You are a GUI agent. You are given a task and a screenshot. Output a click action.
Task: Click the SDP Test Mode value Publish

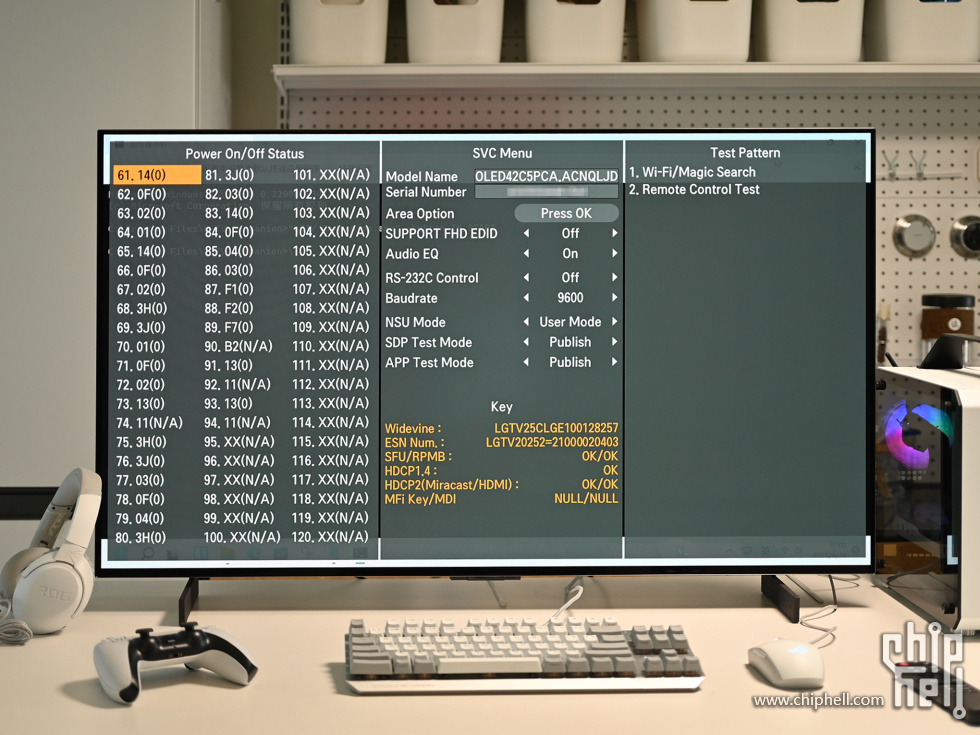coord(570,342)
